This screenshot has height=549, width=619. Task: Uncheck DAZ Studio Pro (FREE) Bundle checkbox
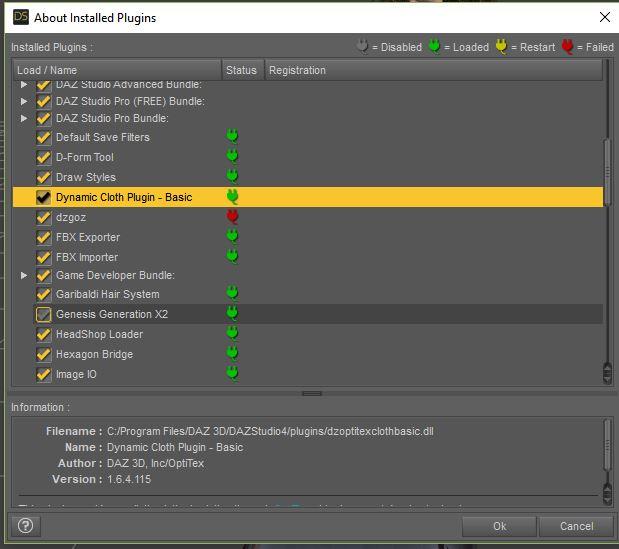pyautogui.click(x=43, y=101)
